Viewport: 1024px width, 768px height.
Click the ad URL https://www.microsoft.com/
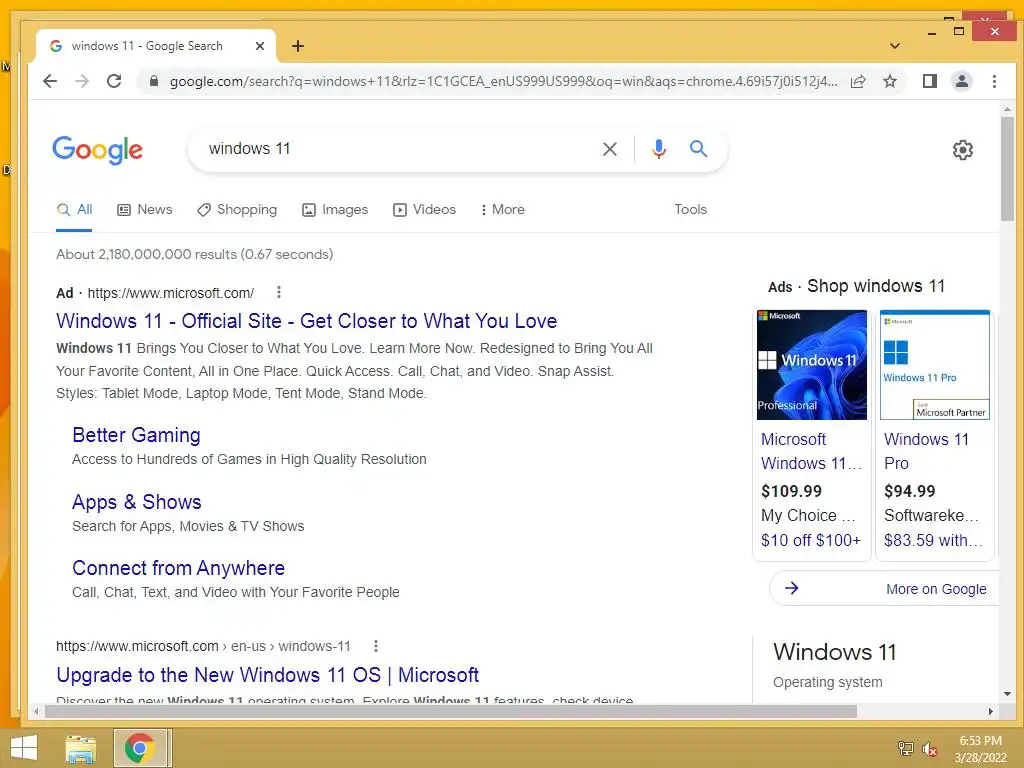click(170, 293)
